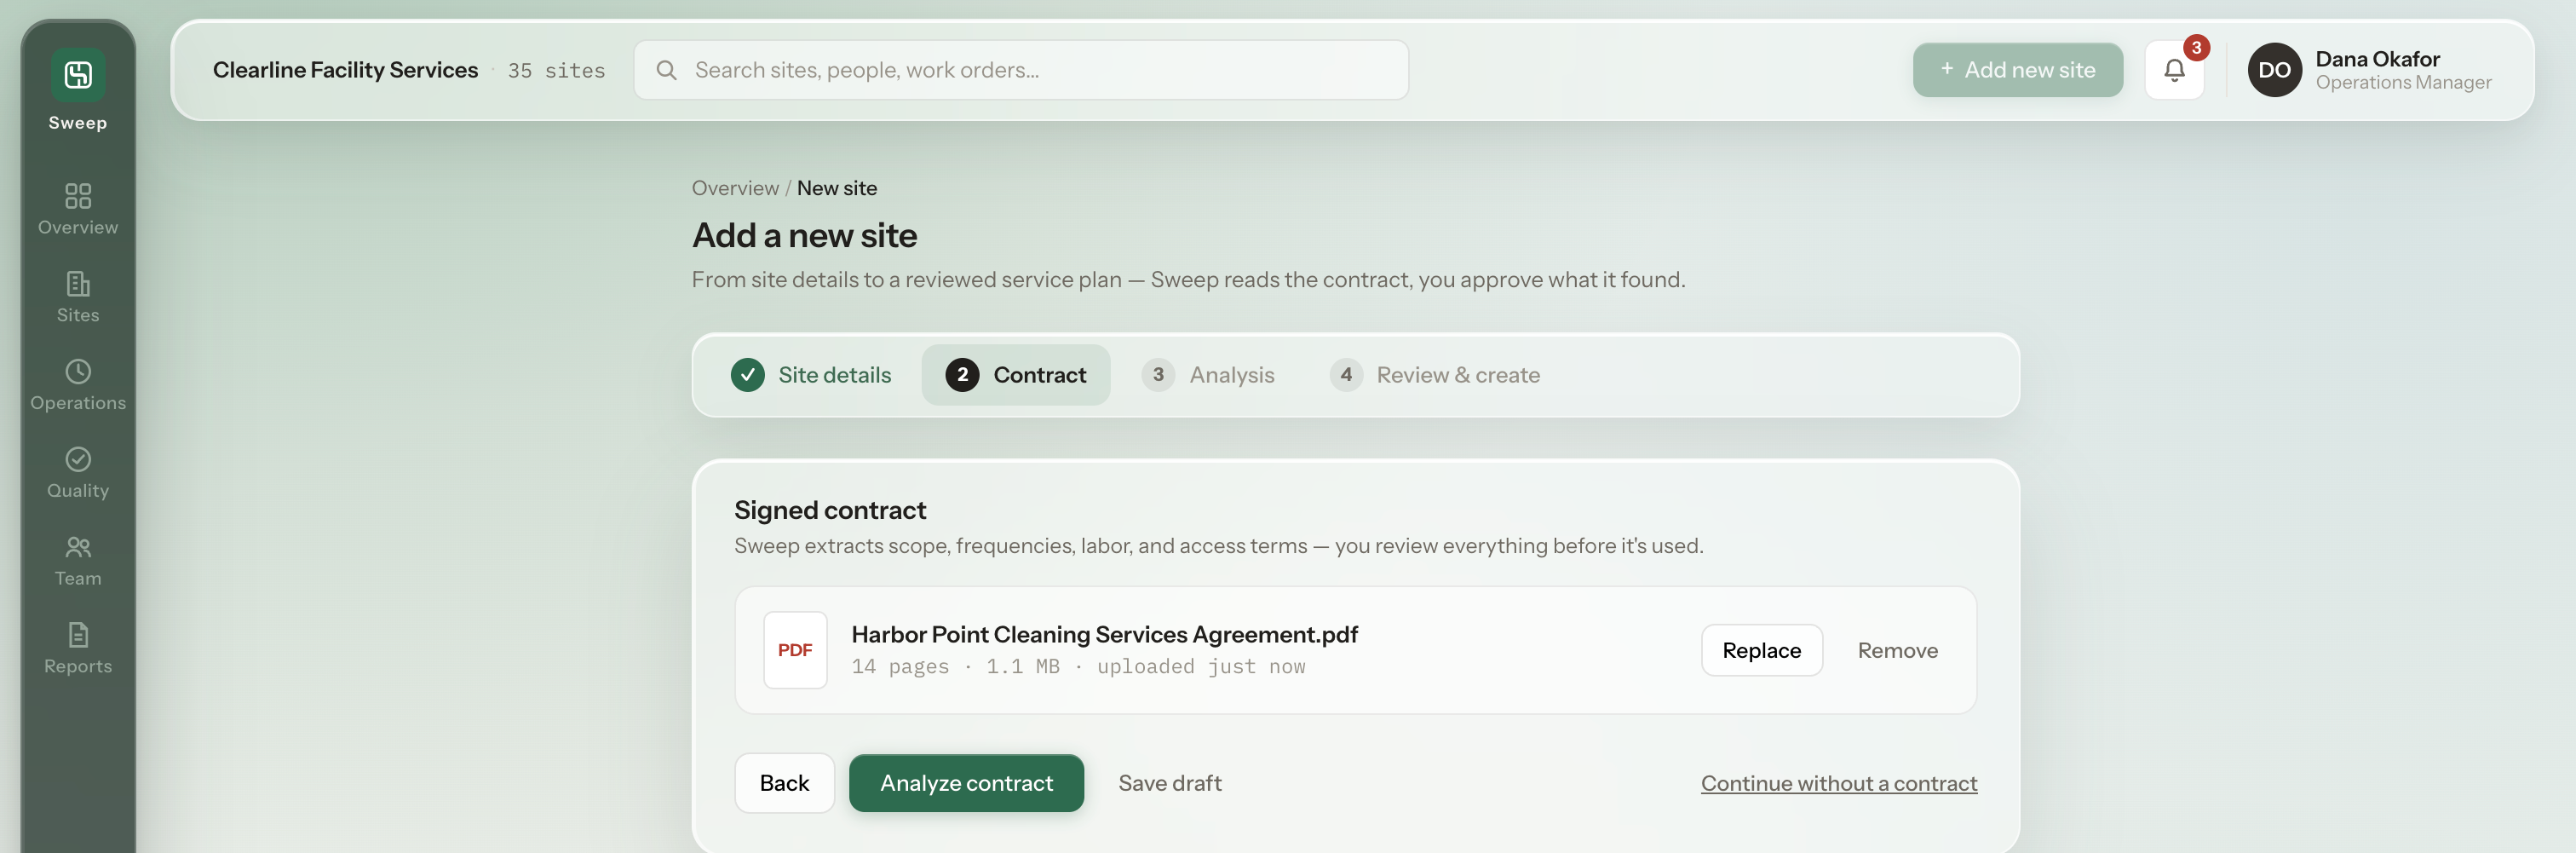This screenshot has width=2576, height=853.
Task: Open the Sites building icon
Action: point(78,283)
